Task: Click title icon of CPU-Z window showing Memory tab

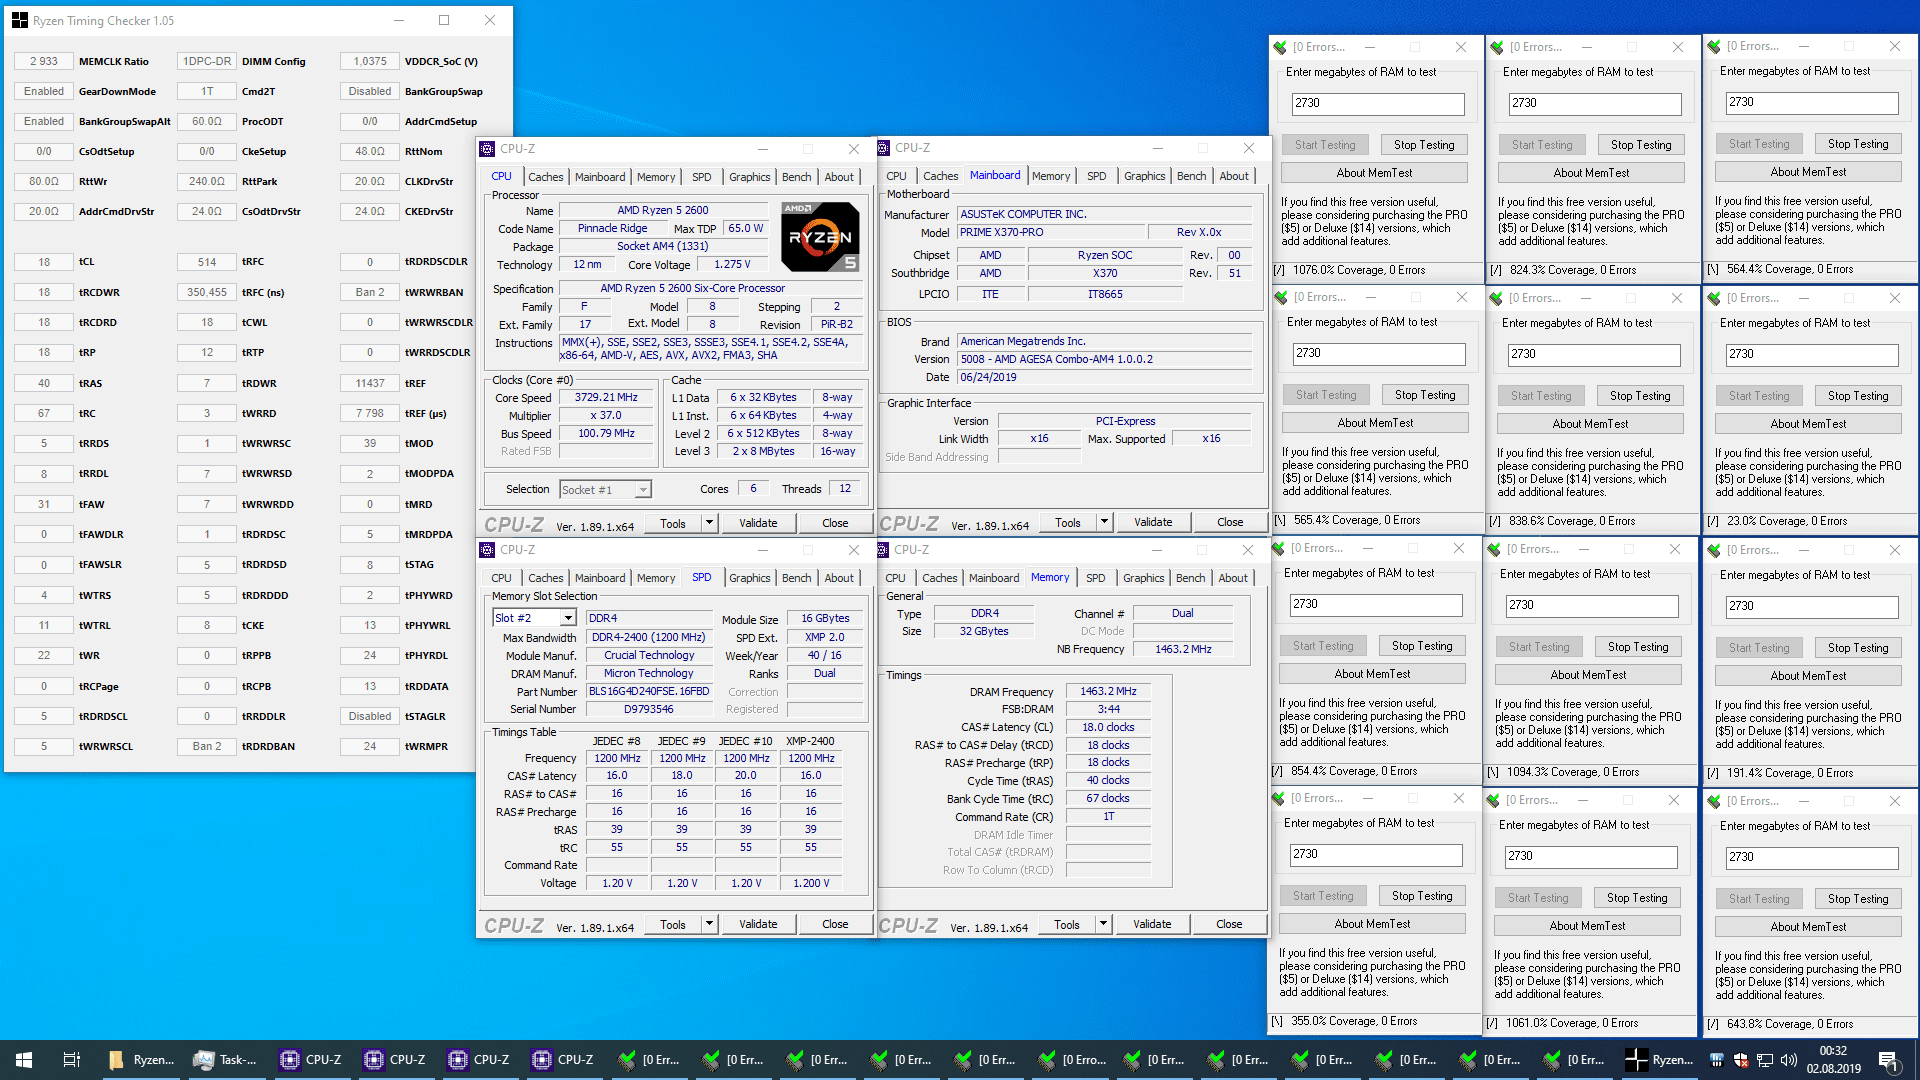Action: point(883,550)
